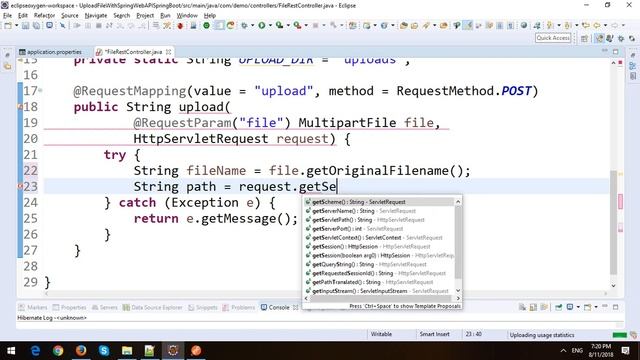Open the Refactor menu

tap(44, 16)
